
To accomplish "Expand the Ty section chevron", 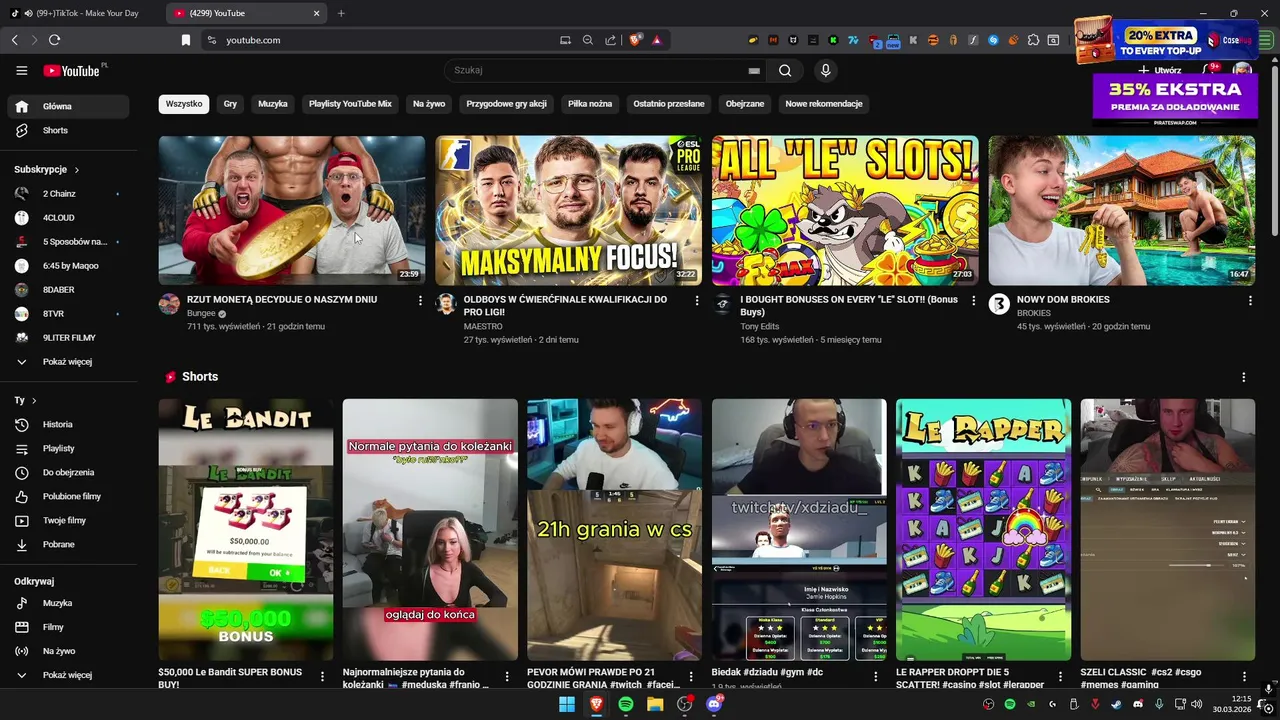I will 34,400.
